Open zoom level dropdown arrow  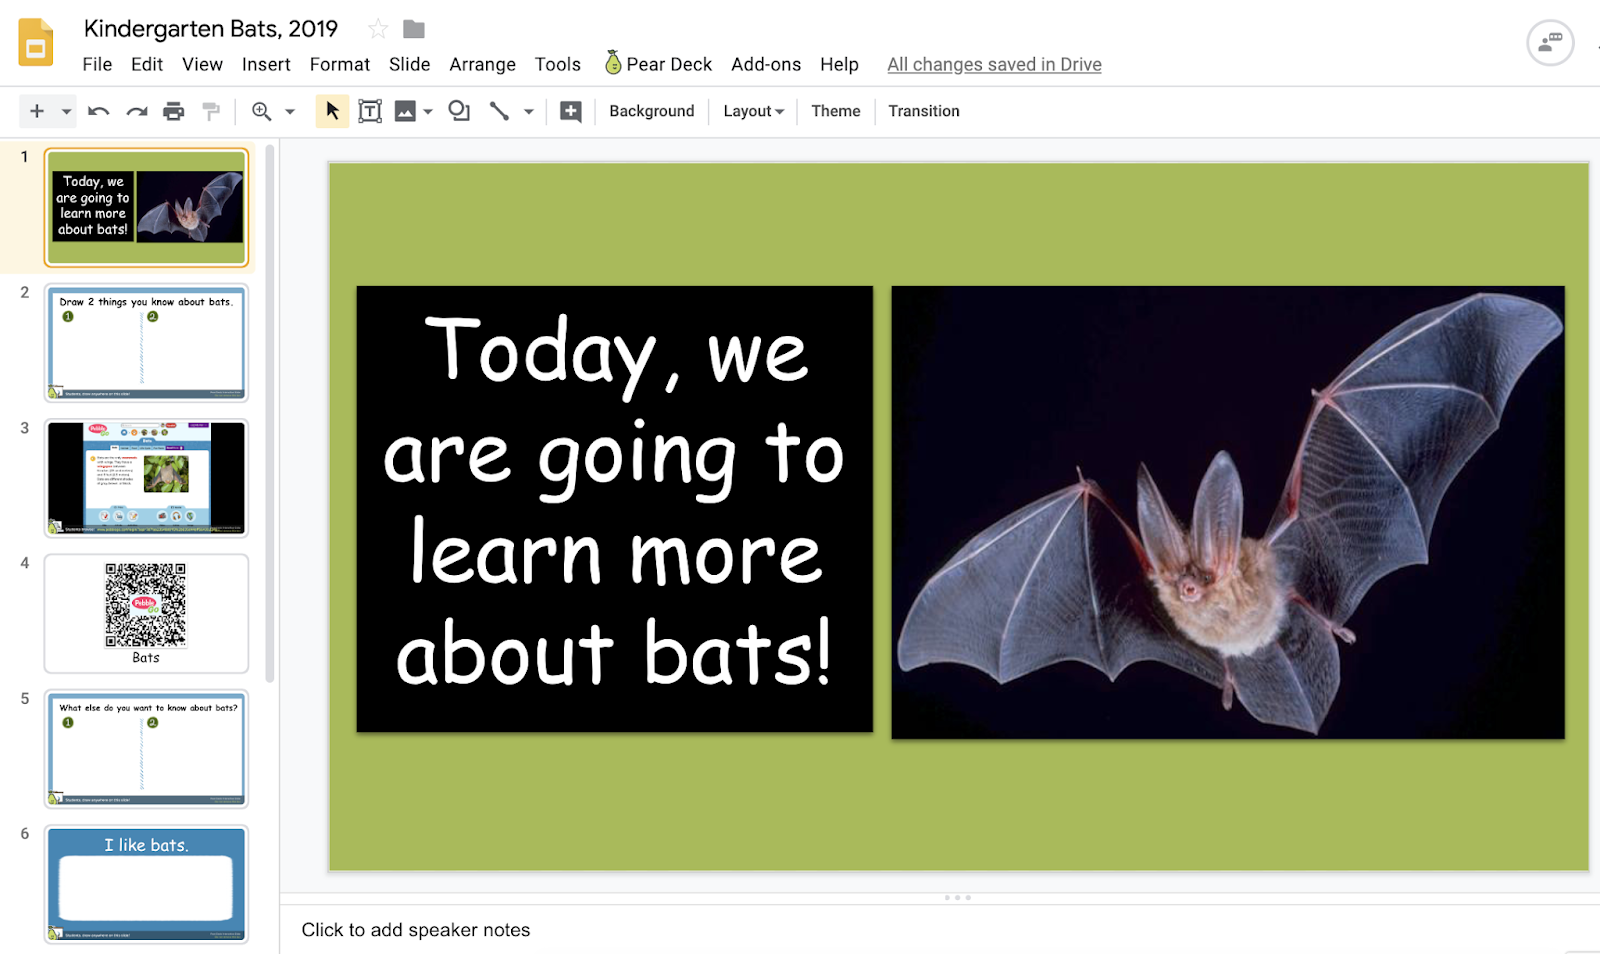point(290,111)
